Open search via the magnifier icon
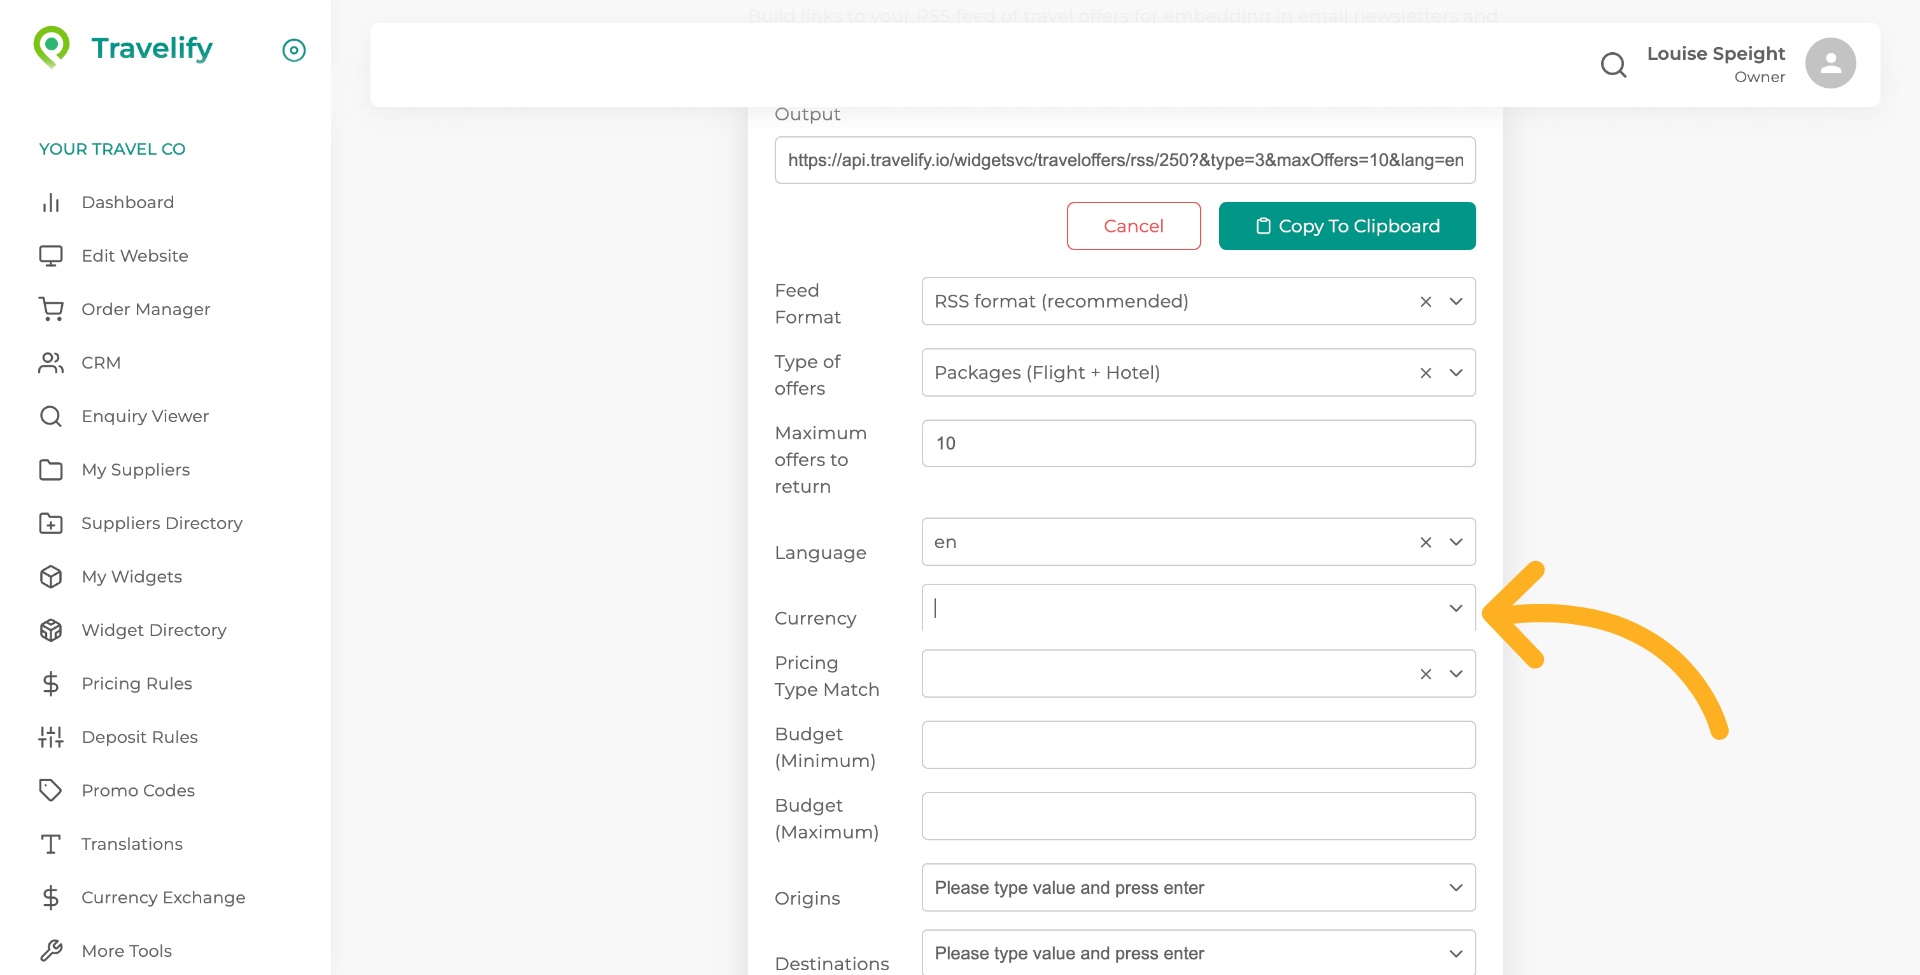1920x975 pixels. coord(1613,64)
